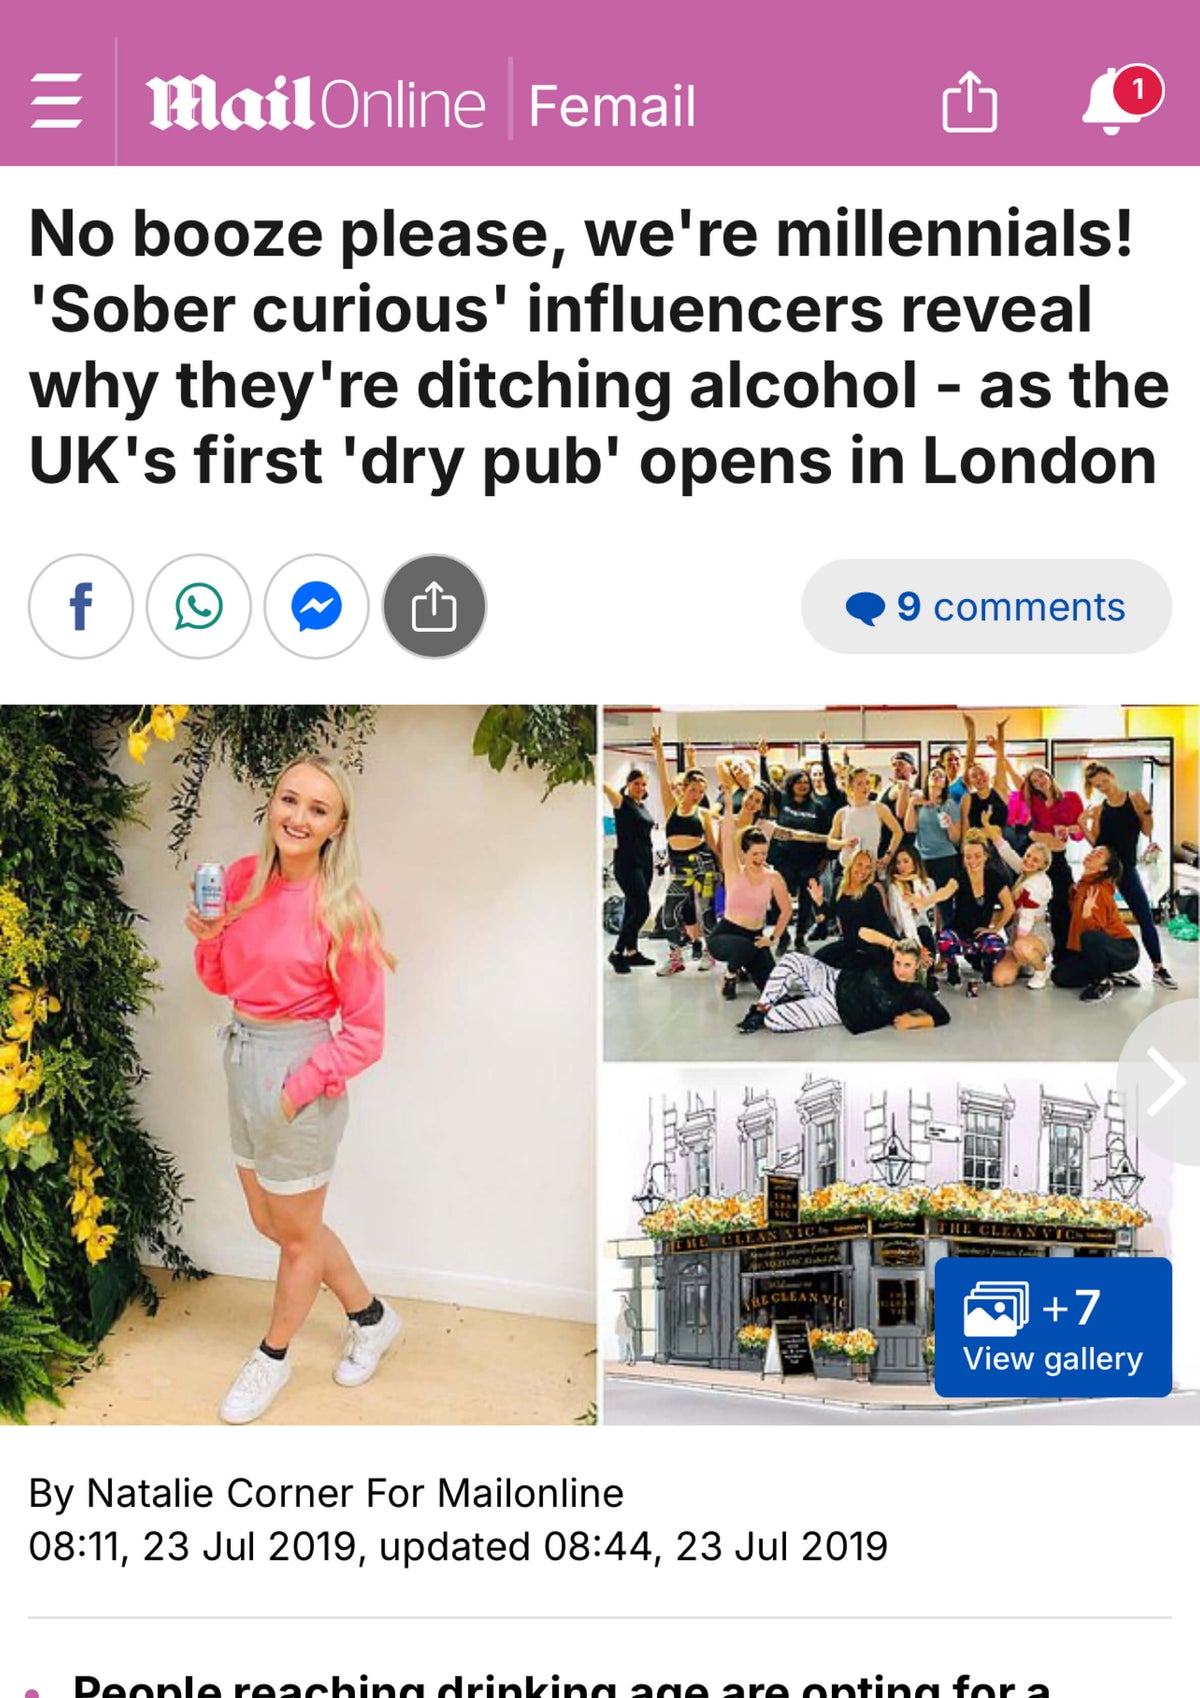This screenshot has height=1698, width=1200.
Task: Tap the header share icon
Action: tap(969, 101)
